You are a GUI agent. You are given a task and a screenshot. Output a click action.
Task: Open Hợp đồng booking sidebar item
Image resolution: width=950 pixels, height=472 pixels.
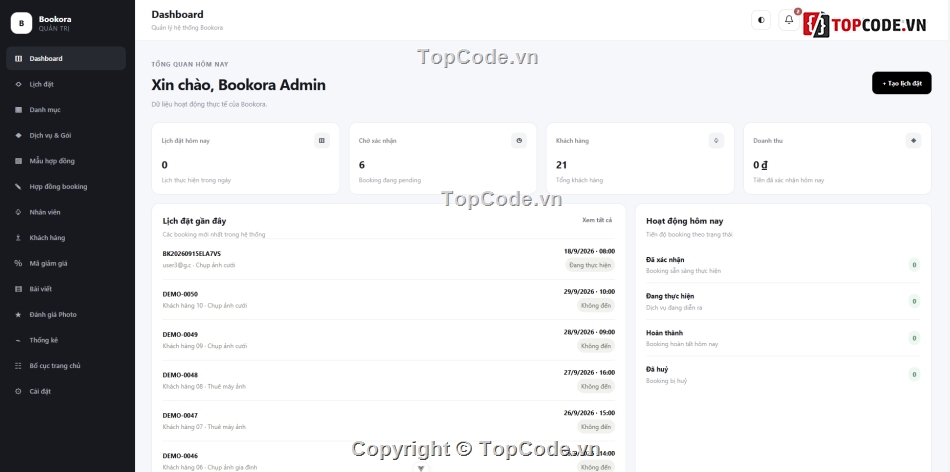66,187
